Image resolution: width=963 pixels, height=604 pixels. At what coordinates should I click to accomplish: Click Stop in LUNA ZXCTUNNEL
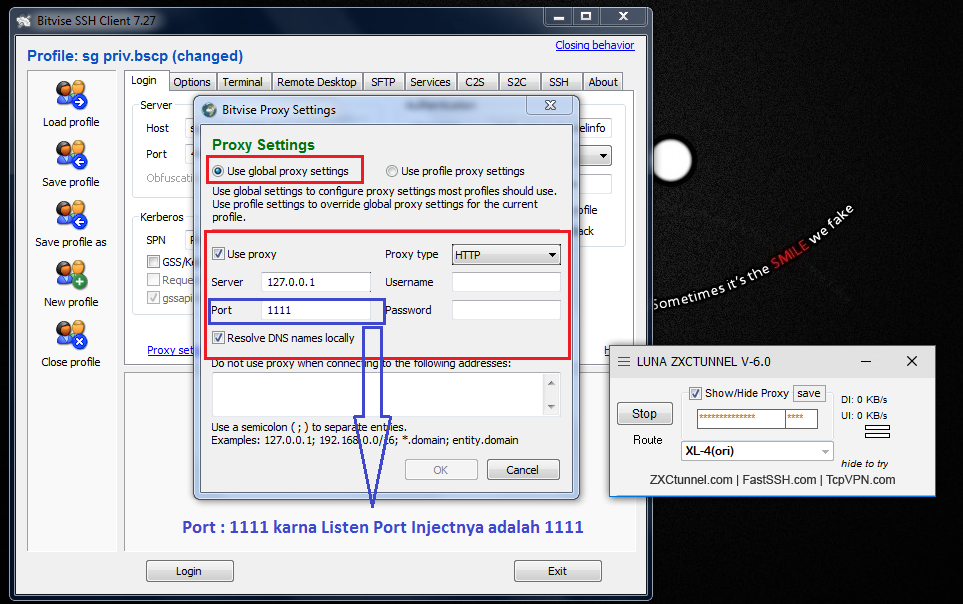coord(644,414)
